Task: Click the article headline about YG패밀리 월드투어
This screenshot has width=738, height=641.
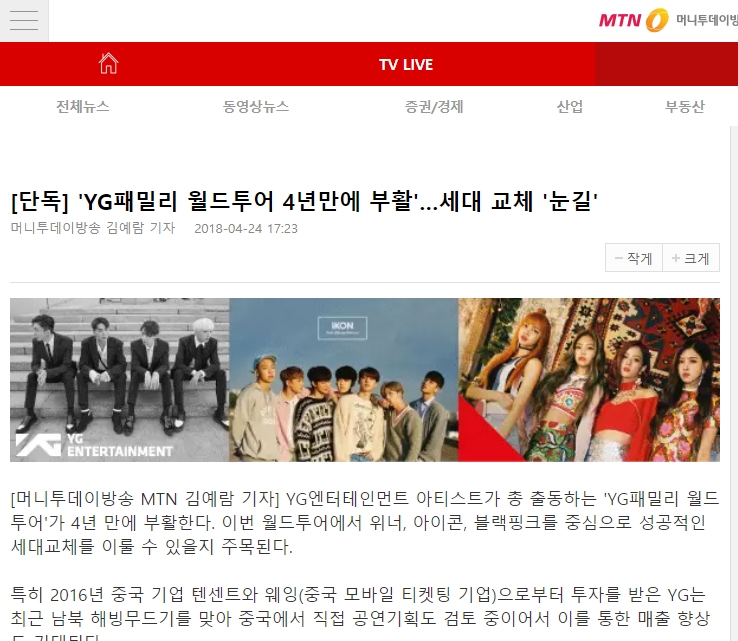Action: (x=305, y=201)
